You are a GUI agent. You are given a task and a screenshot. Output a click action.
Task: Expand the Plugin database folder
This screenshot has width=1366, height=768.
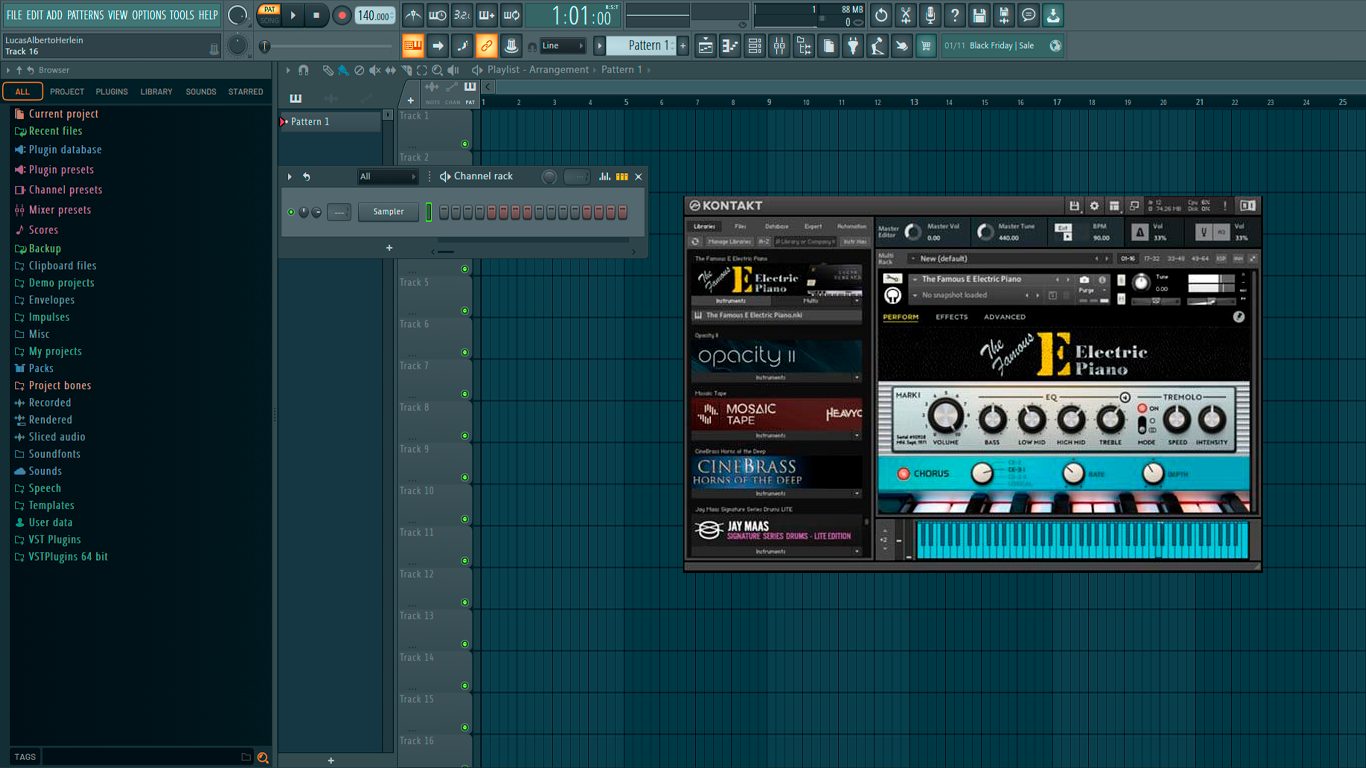[65, 150]
